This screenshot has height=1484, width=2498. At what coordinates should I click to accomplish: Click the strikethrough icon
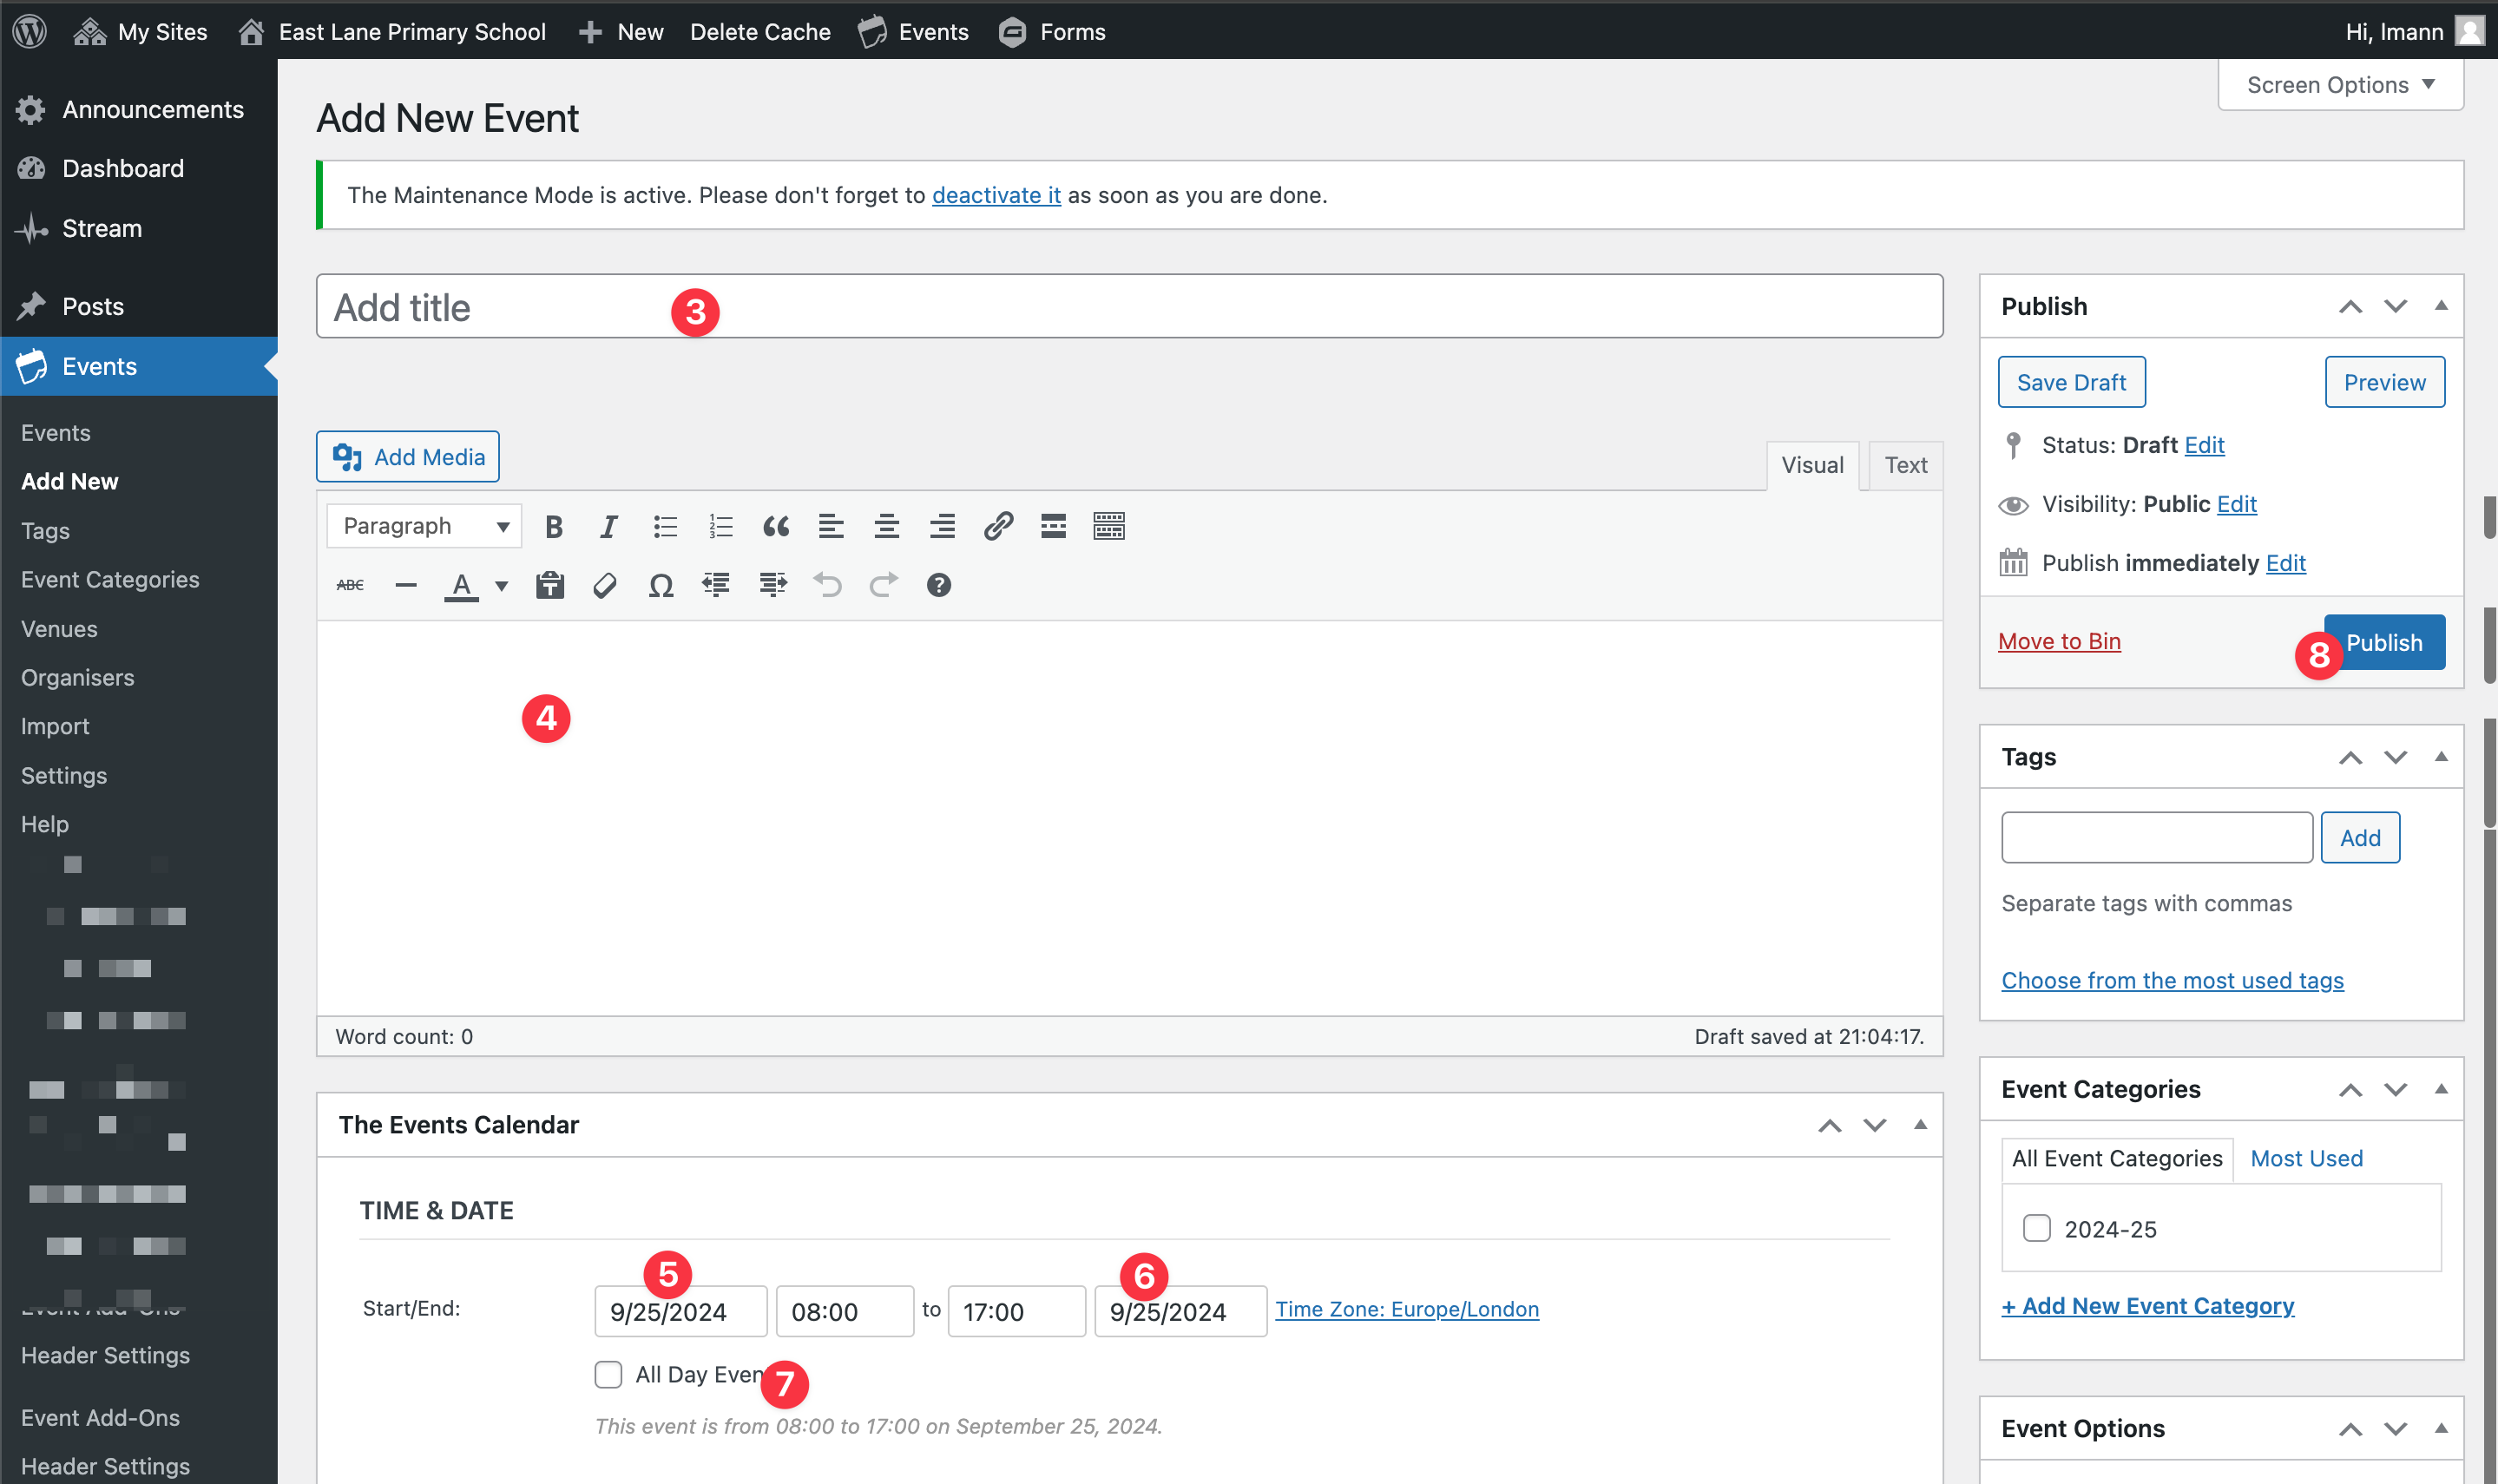click(x=350, y=585)
